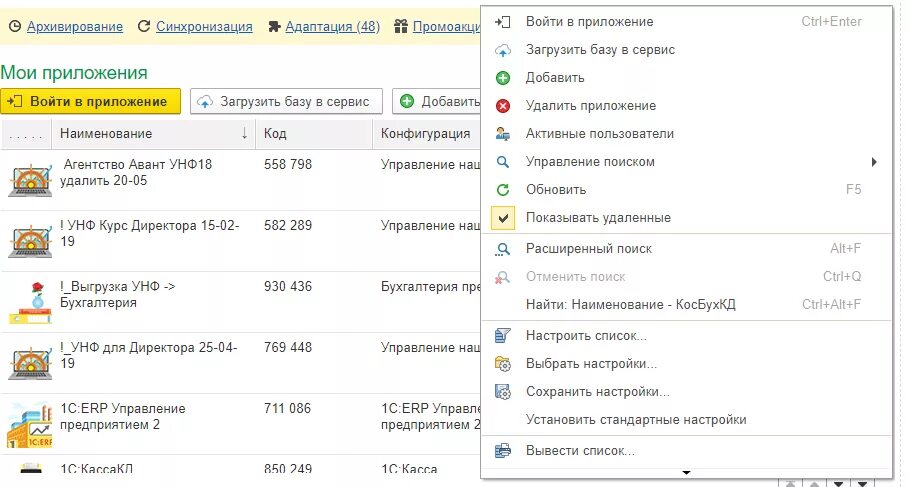The image size is (909, 487).
Task: Click the ! УНФ Курс Директора app icon
Action: 30,241
